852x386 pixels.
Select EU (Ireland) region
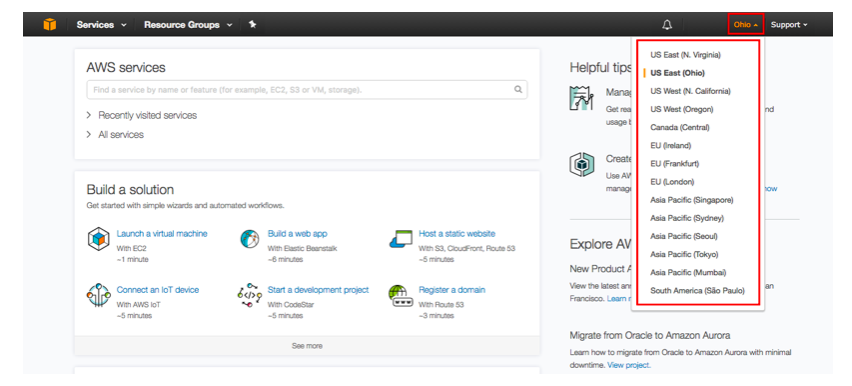pos(671,146)
